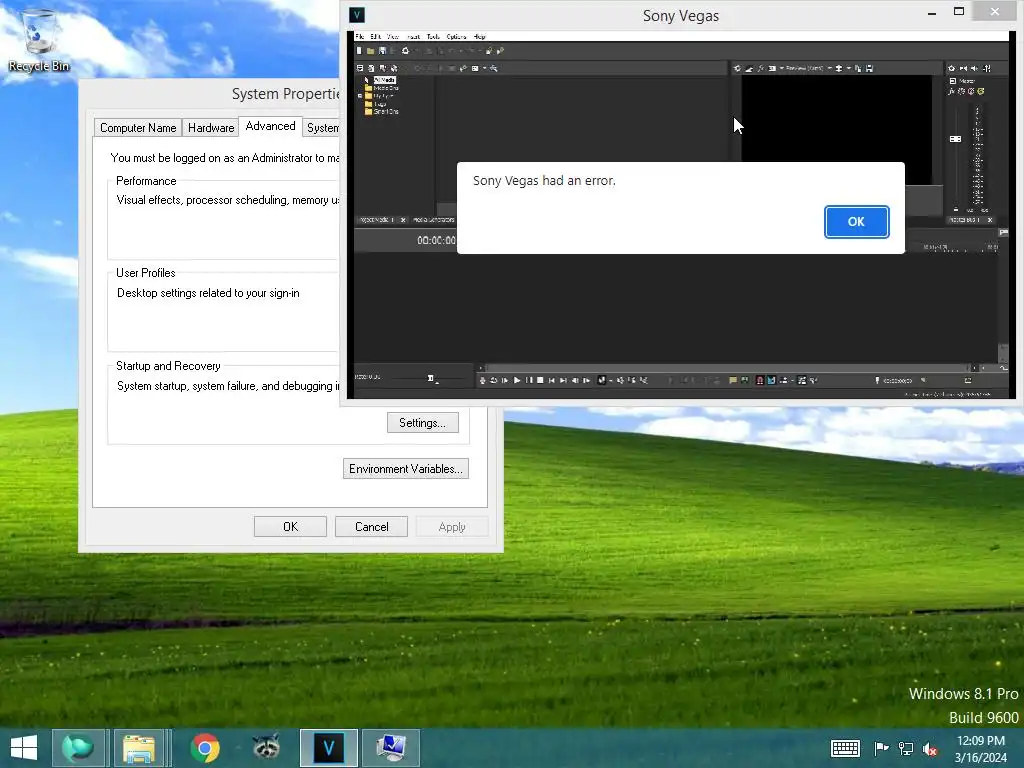Select All Media in the project media tree
This screenshot has height=768, width=1024.
click(x=385, y=80)
